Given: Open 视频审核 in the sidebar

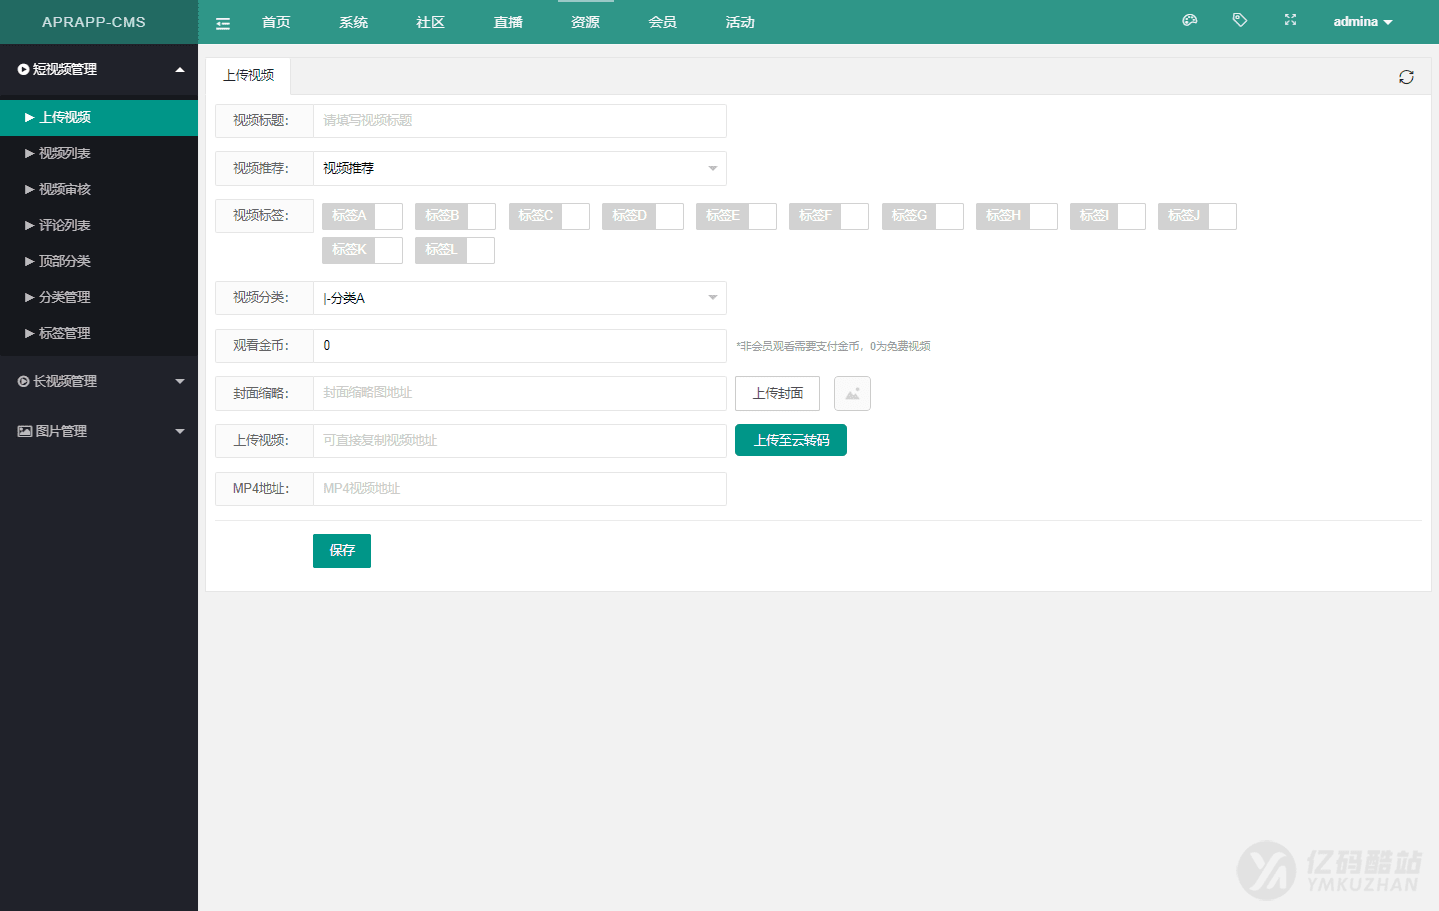Looking at the screenshot, I should [65, 189].
